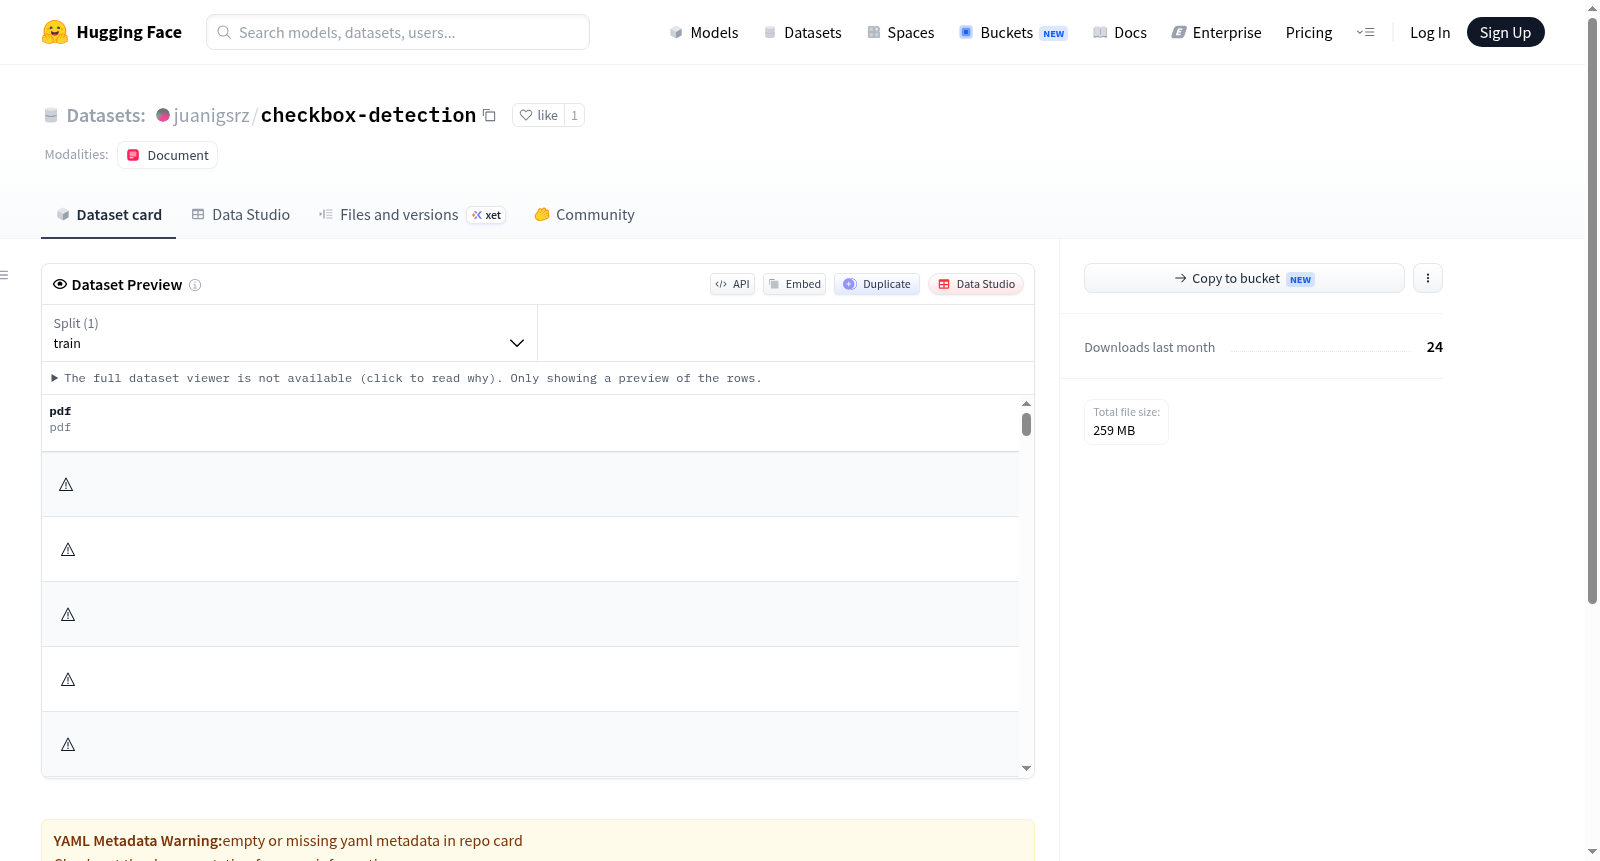Open Docs in the top navigation
Viewport: 1600px width, 861px height.
point(1120,32)
